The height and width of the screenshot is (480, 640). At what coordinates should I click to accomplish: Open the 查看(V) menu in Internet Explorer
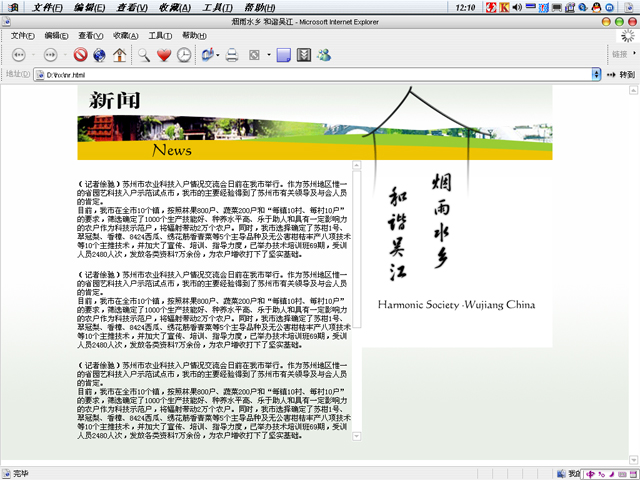(91, 36)
